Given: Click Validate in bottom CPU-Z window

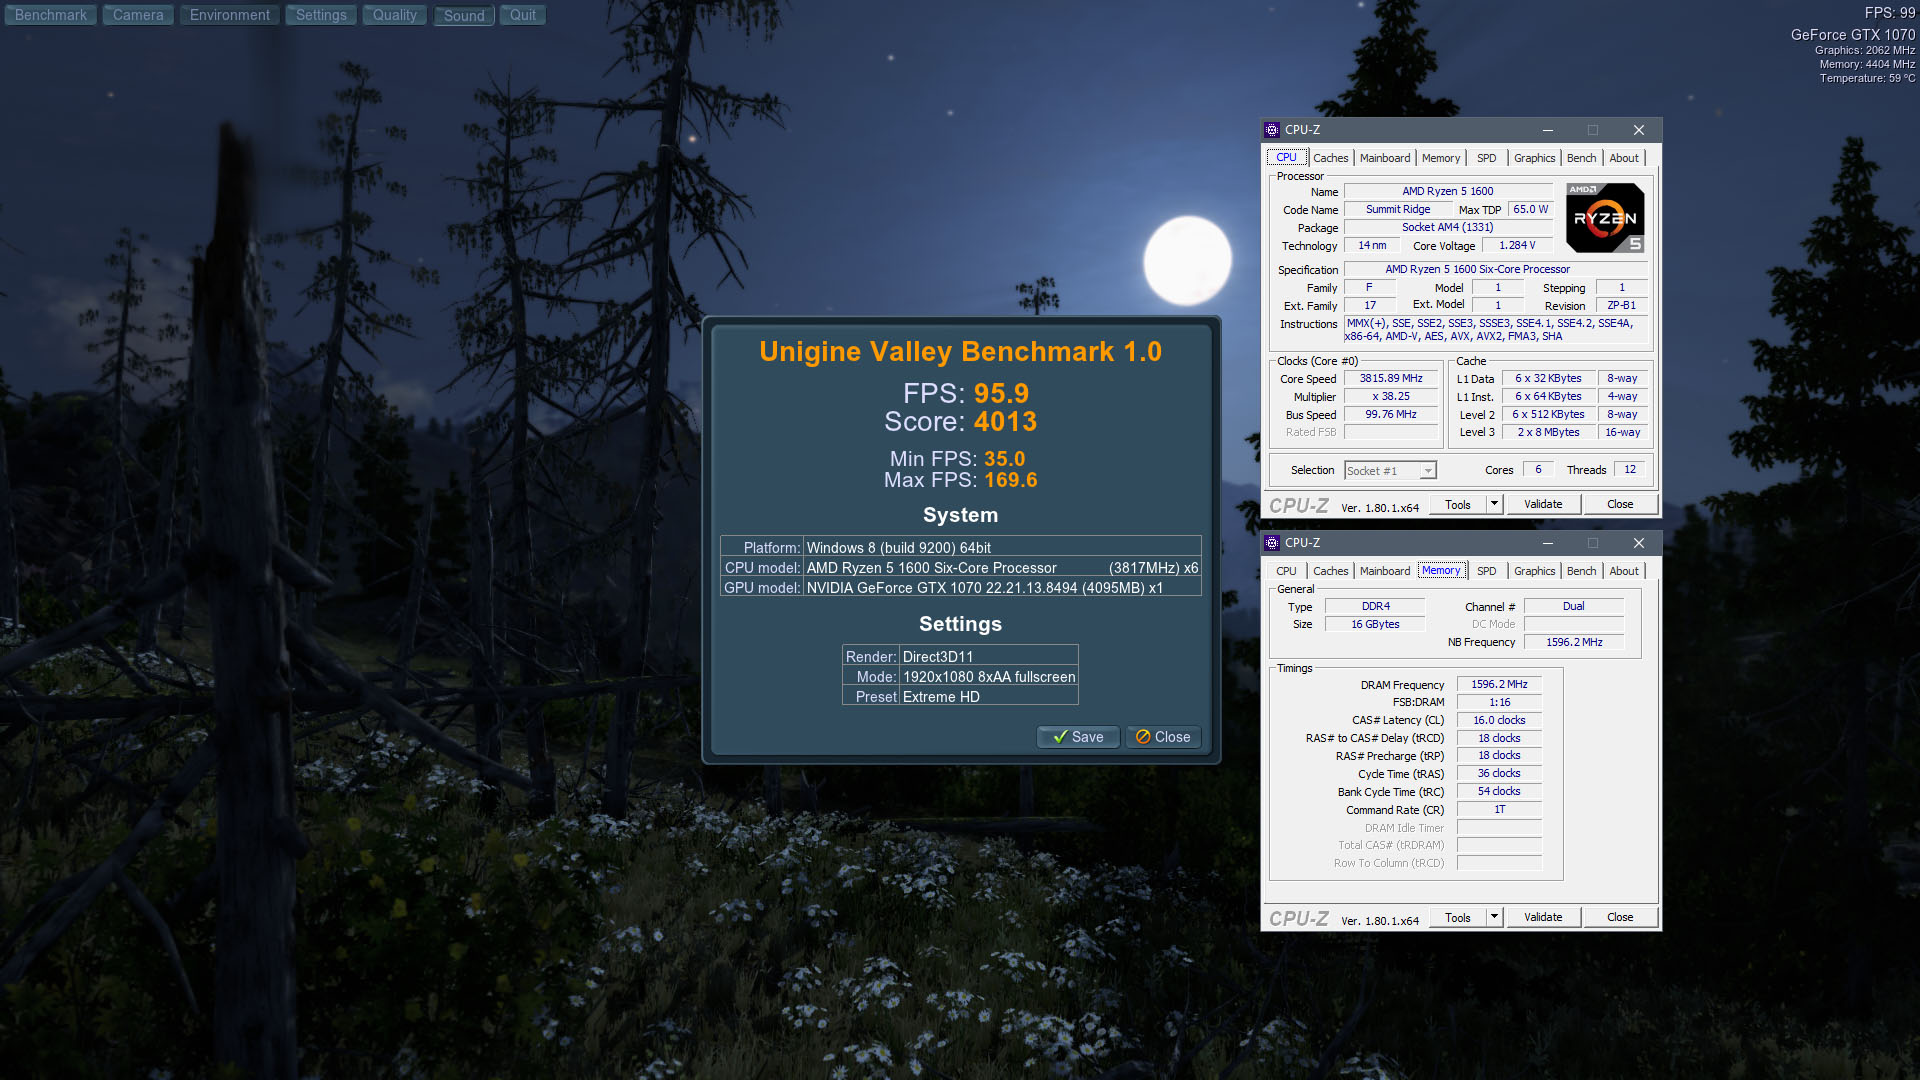Looking at the screenshot, I should [x=1543, y=918].
